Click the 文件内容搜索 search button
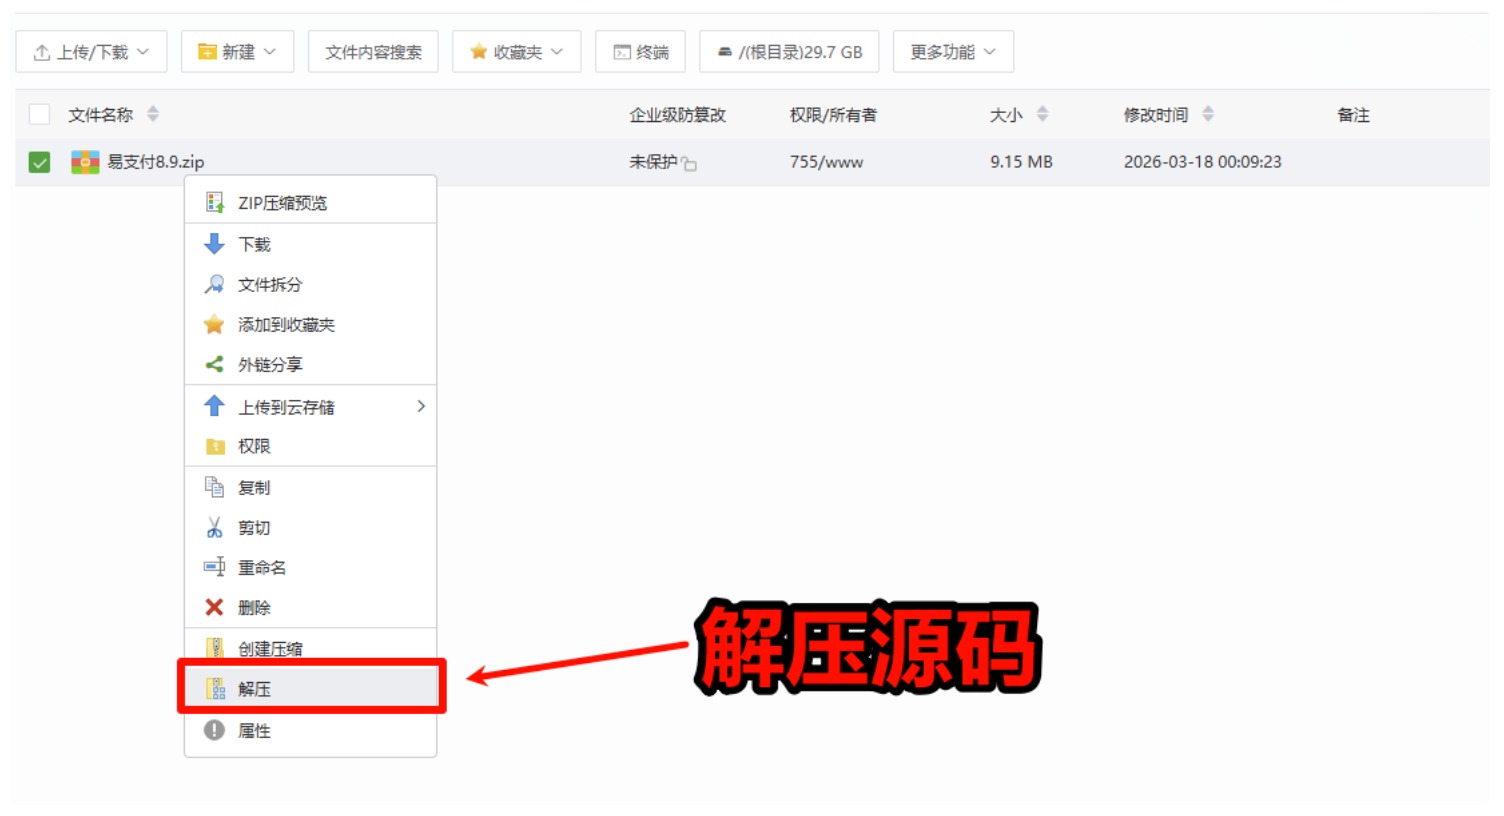Screen dimensions: 1504x816 pyautogui.click(x=373, y=51)
